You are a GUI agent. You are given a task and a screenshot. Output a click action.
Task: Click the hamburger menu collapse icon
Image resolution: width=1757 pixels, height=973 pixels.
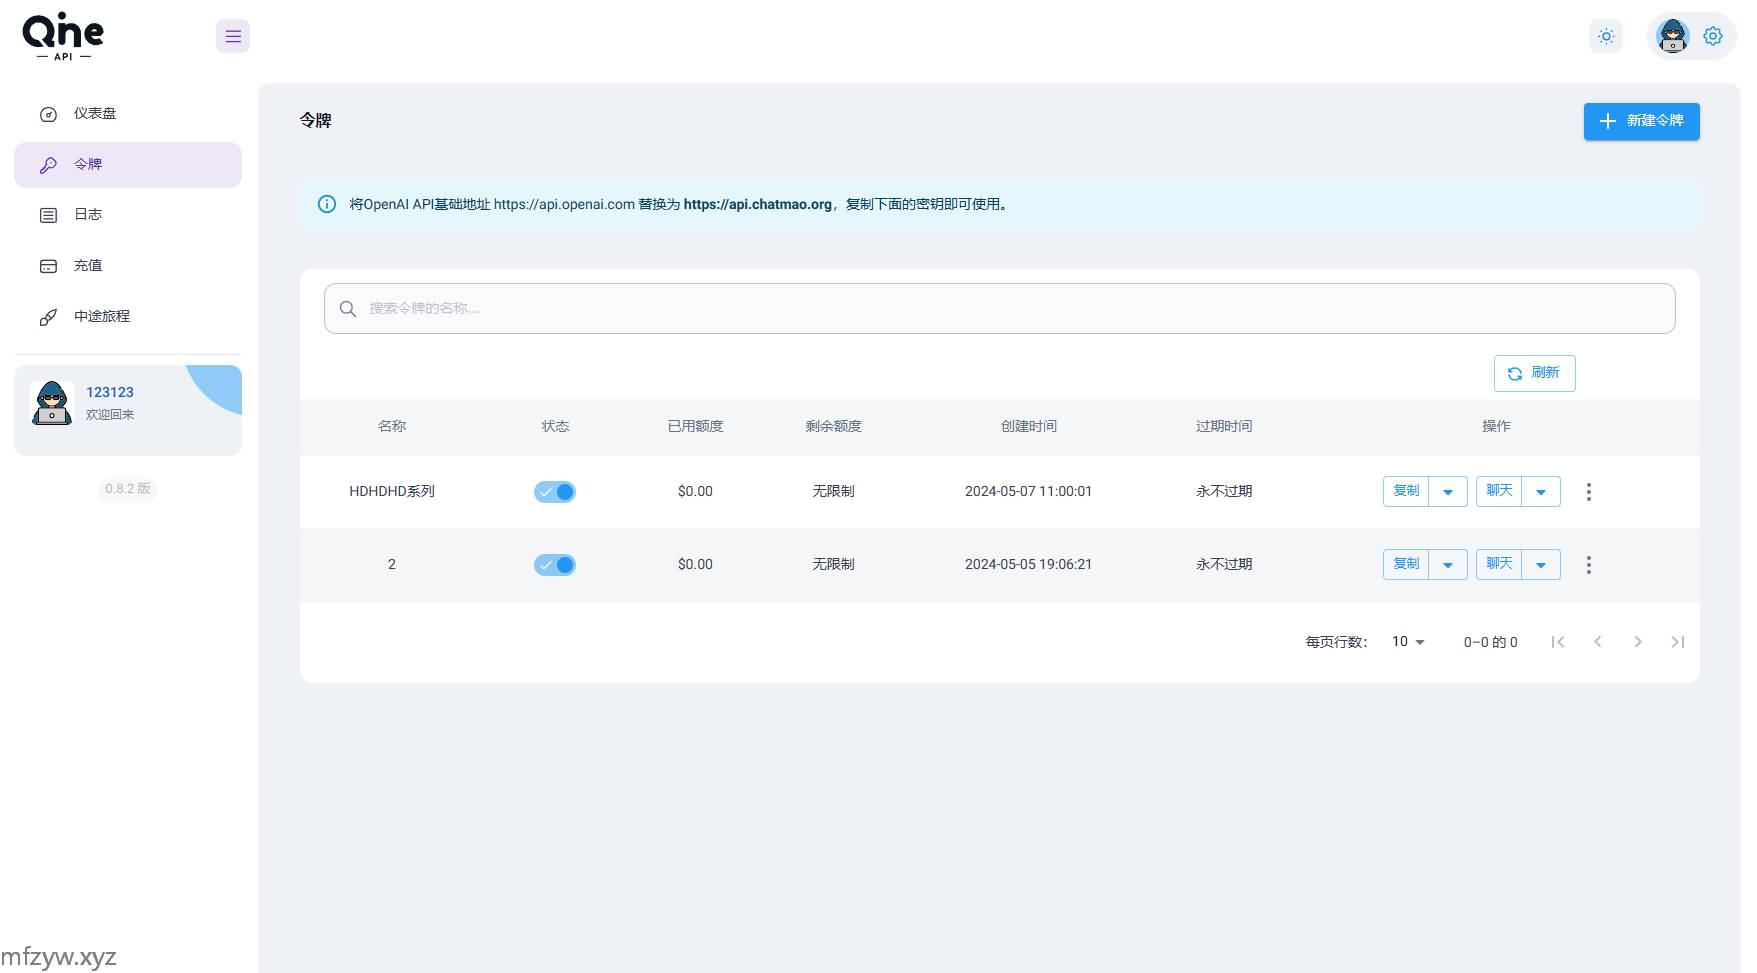[x=233, y=37]
